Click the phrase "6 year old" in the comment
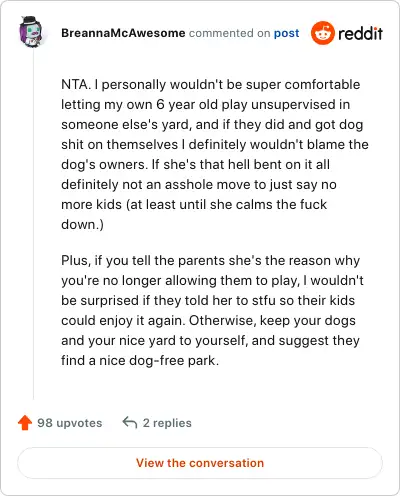The image size is (400, 496). (187, 104)
